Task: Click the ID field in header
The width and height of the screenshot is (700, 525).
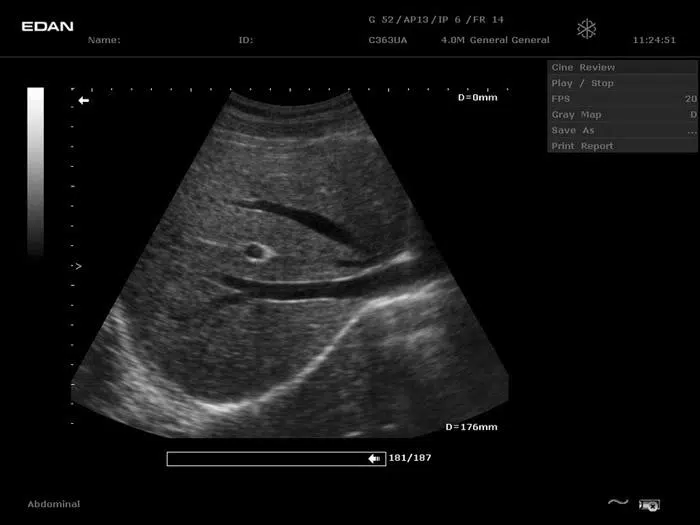Action: coord(246,41)
